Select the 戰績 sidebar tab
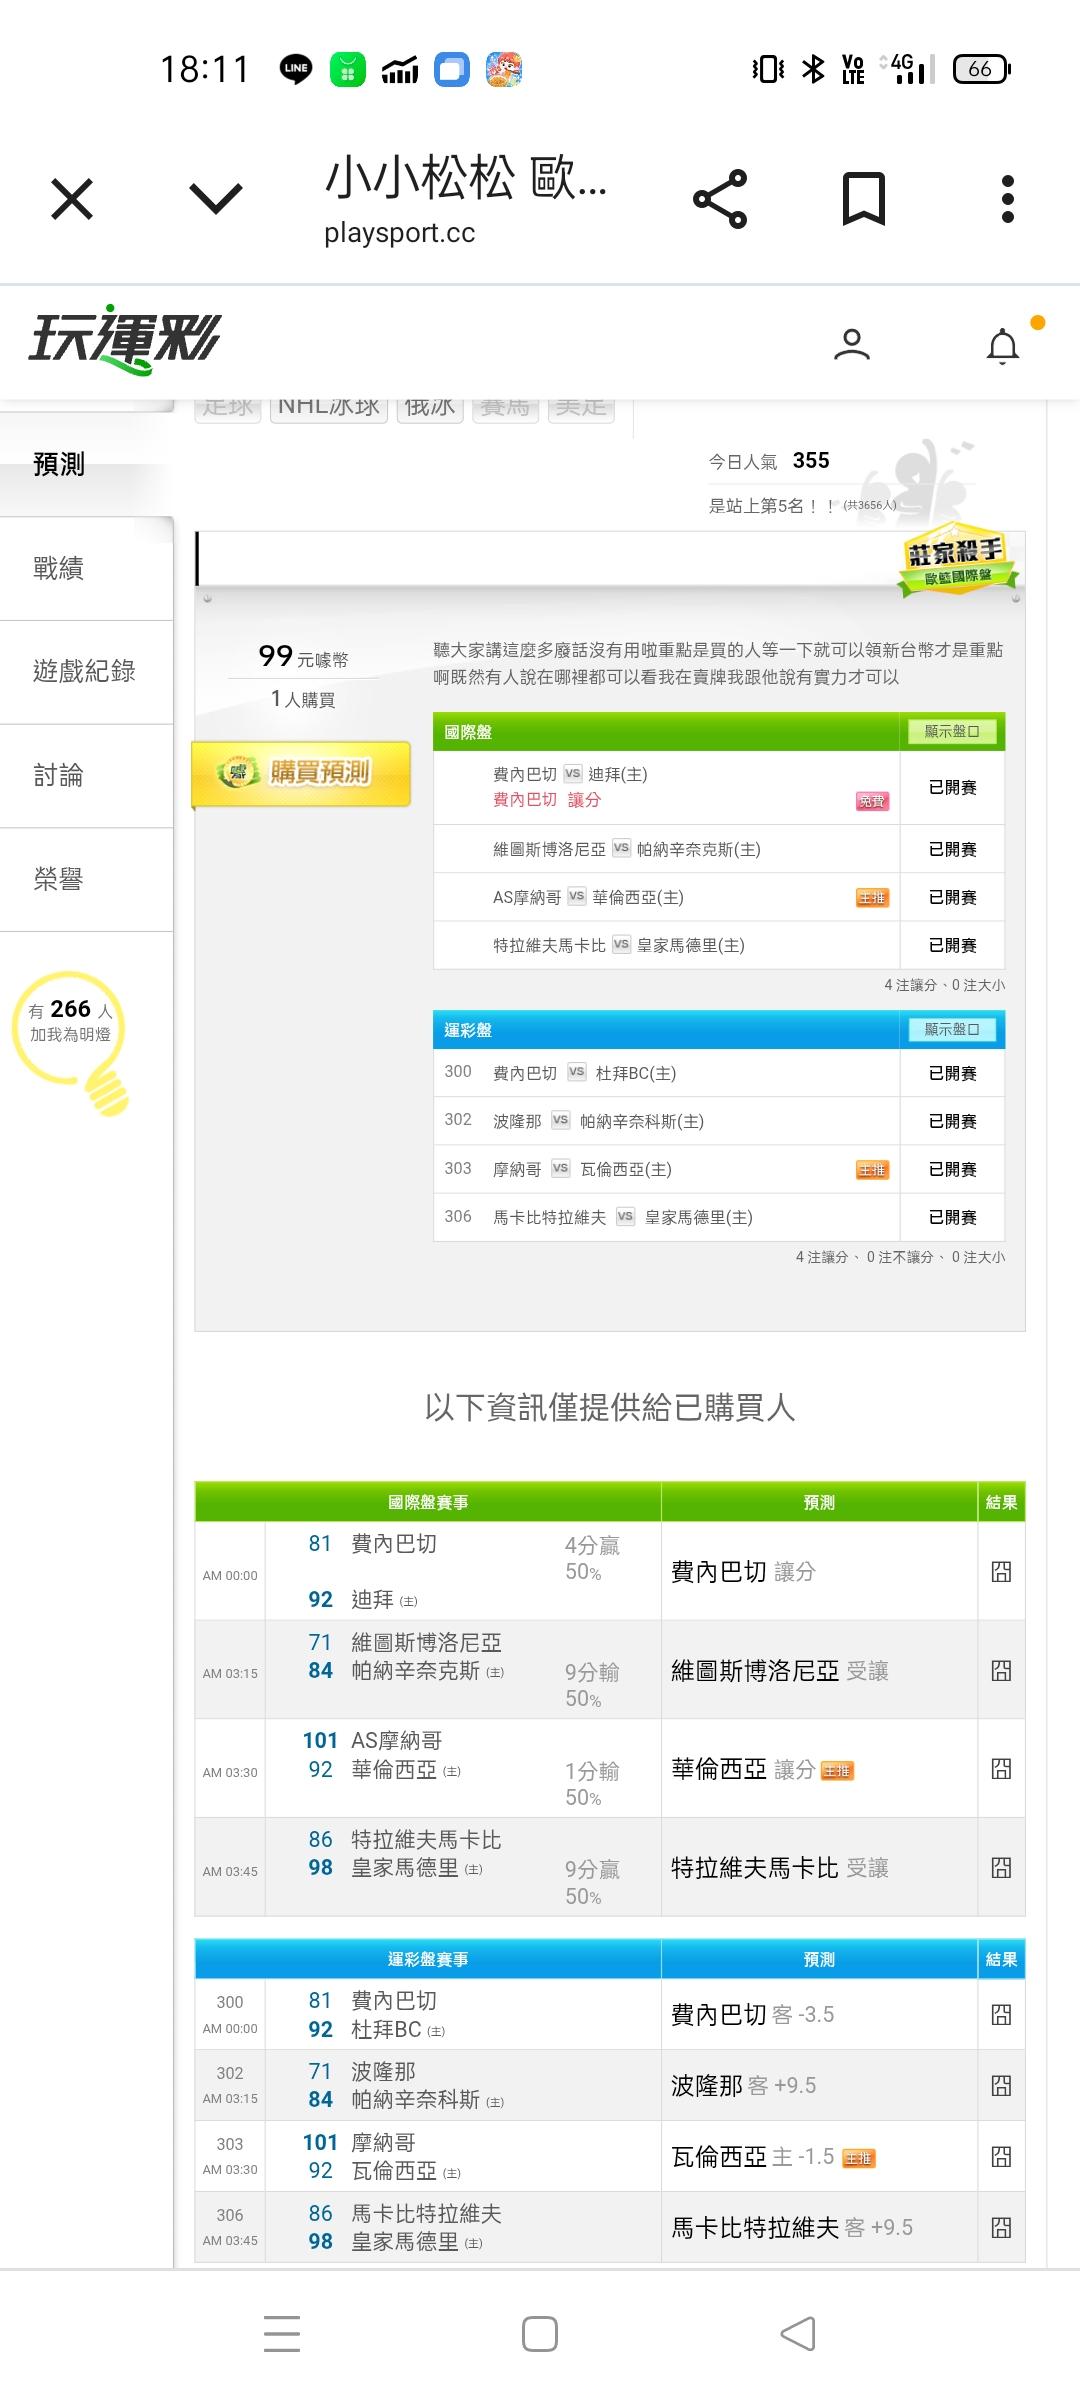1080x2400 pixels. [86, 568]
